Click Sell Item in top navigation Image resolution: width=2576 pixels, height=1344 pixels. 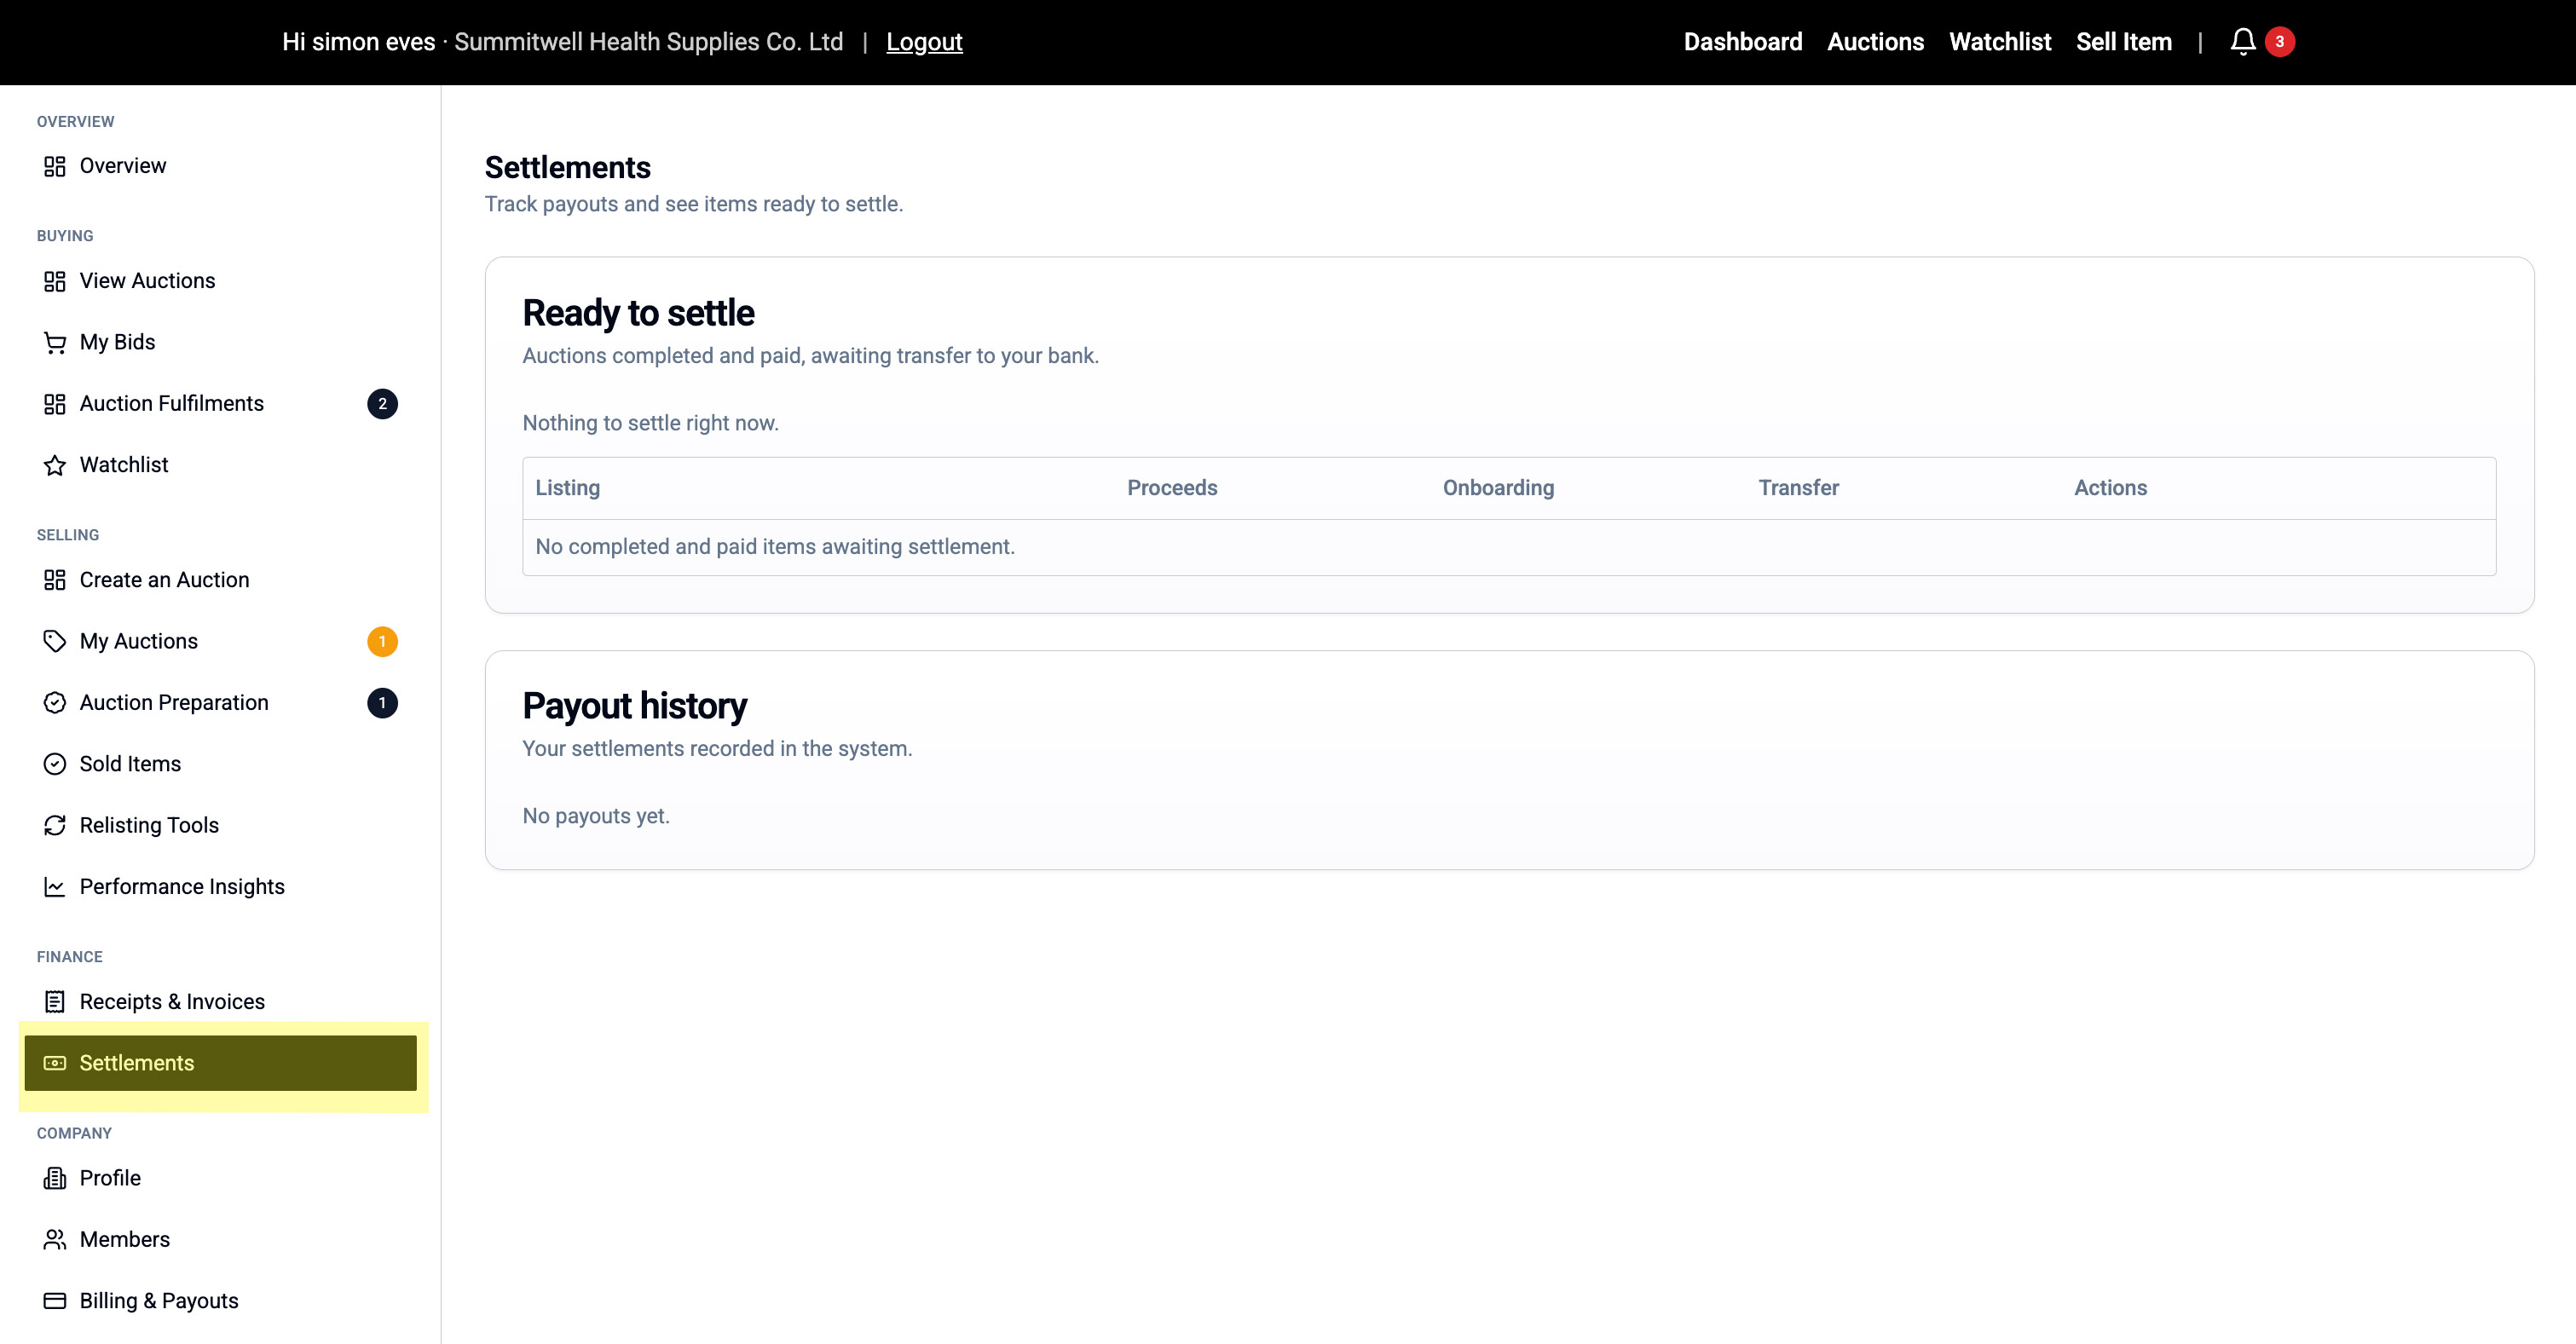pyautogui.click(x=2123, y=42)
